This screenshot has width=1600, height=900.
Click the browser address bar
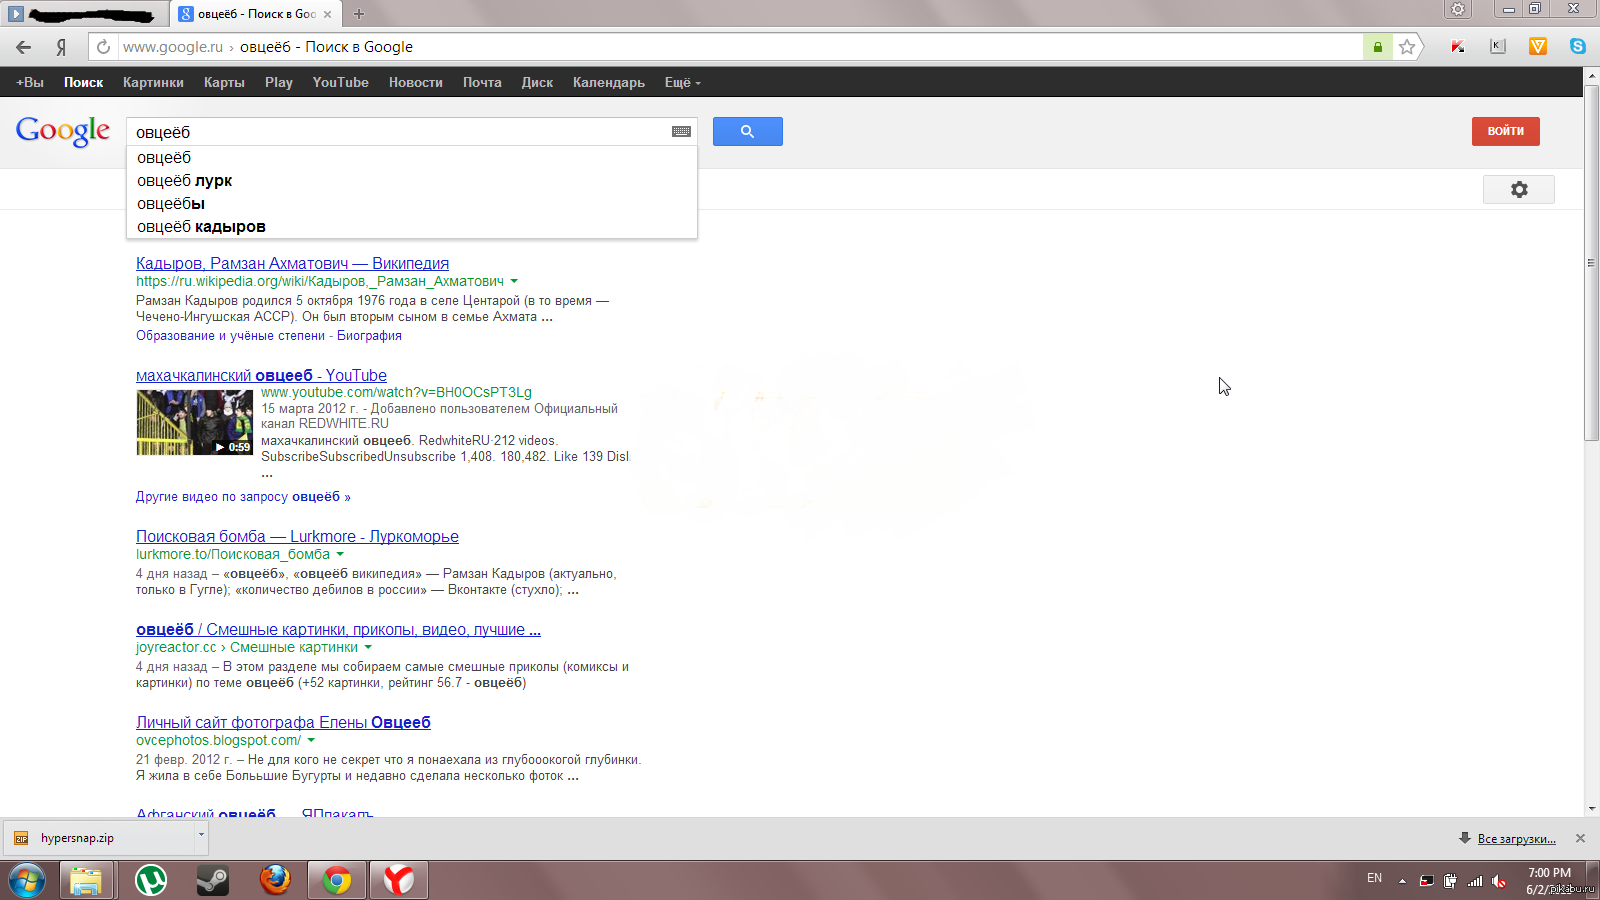pos(740,47)
